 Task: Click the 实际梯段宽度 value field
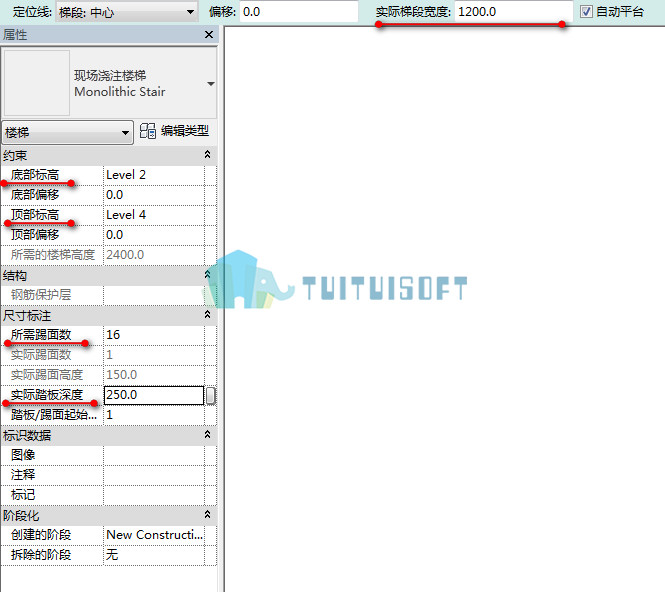[x=514, y=11]
